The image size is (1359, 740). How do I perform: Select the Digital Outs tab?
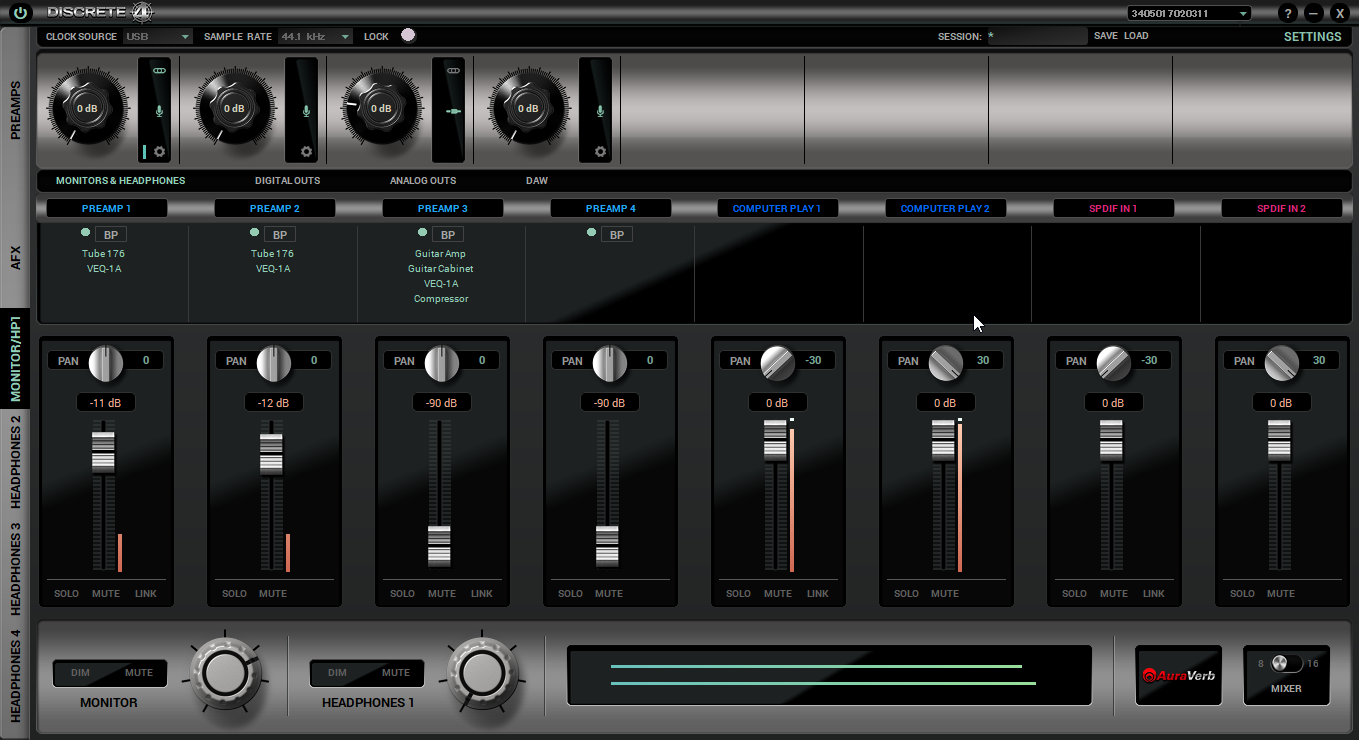(x=288, y=181)
